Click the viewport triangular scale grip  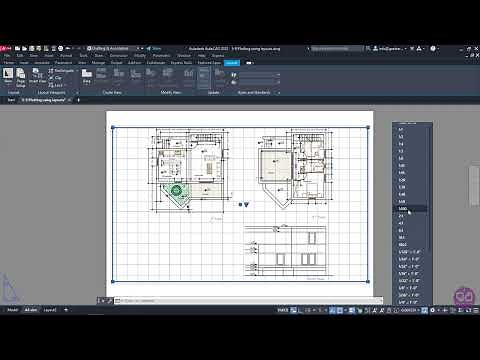pos(246,204)
